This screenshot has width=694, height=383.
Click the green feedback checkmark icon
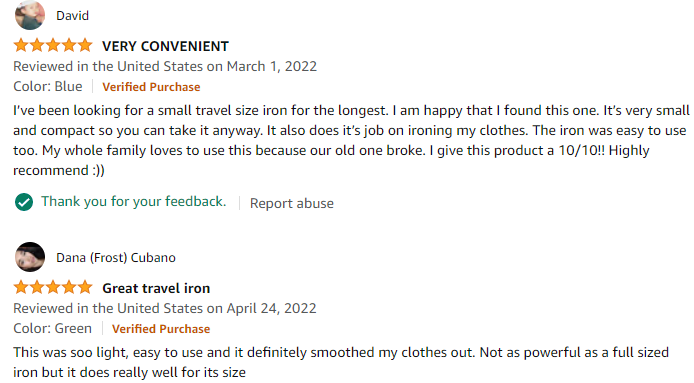click(24, 202)
